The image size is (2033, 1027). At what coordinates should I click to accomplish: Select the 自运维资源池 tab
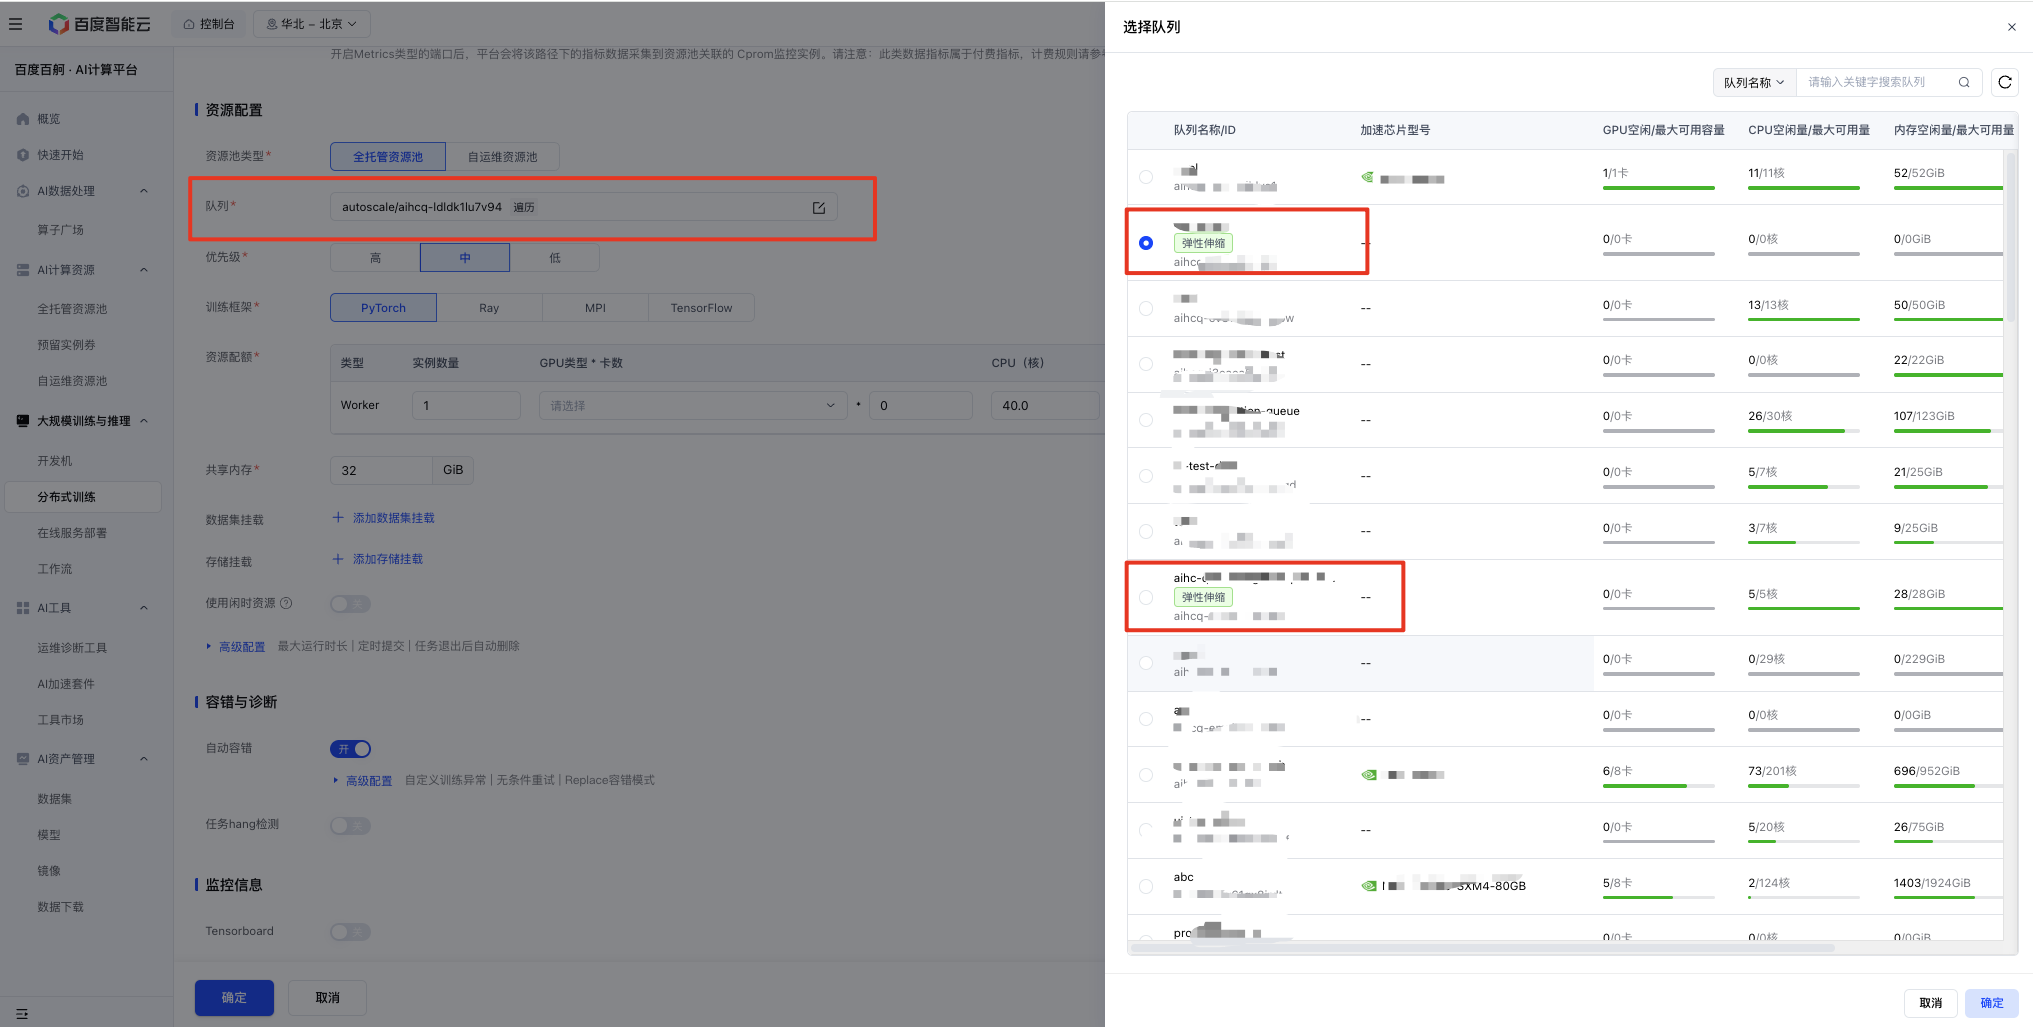(x=503, y=157)
